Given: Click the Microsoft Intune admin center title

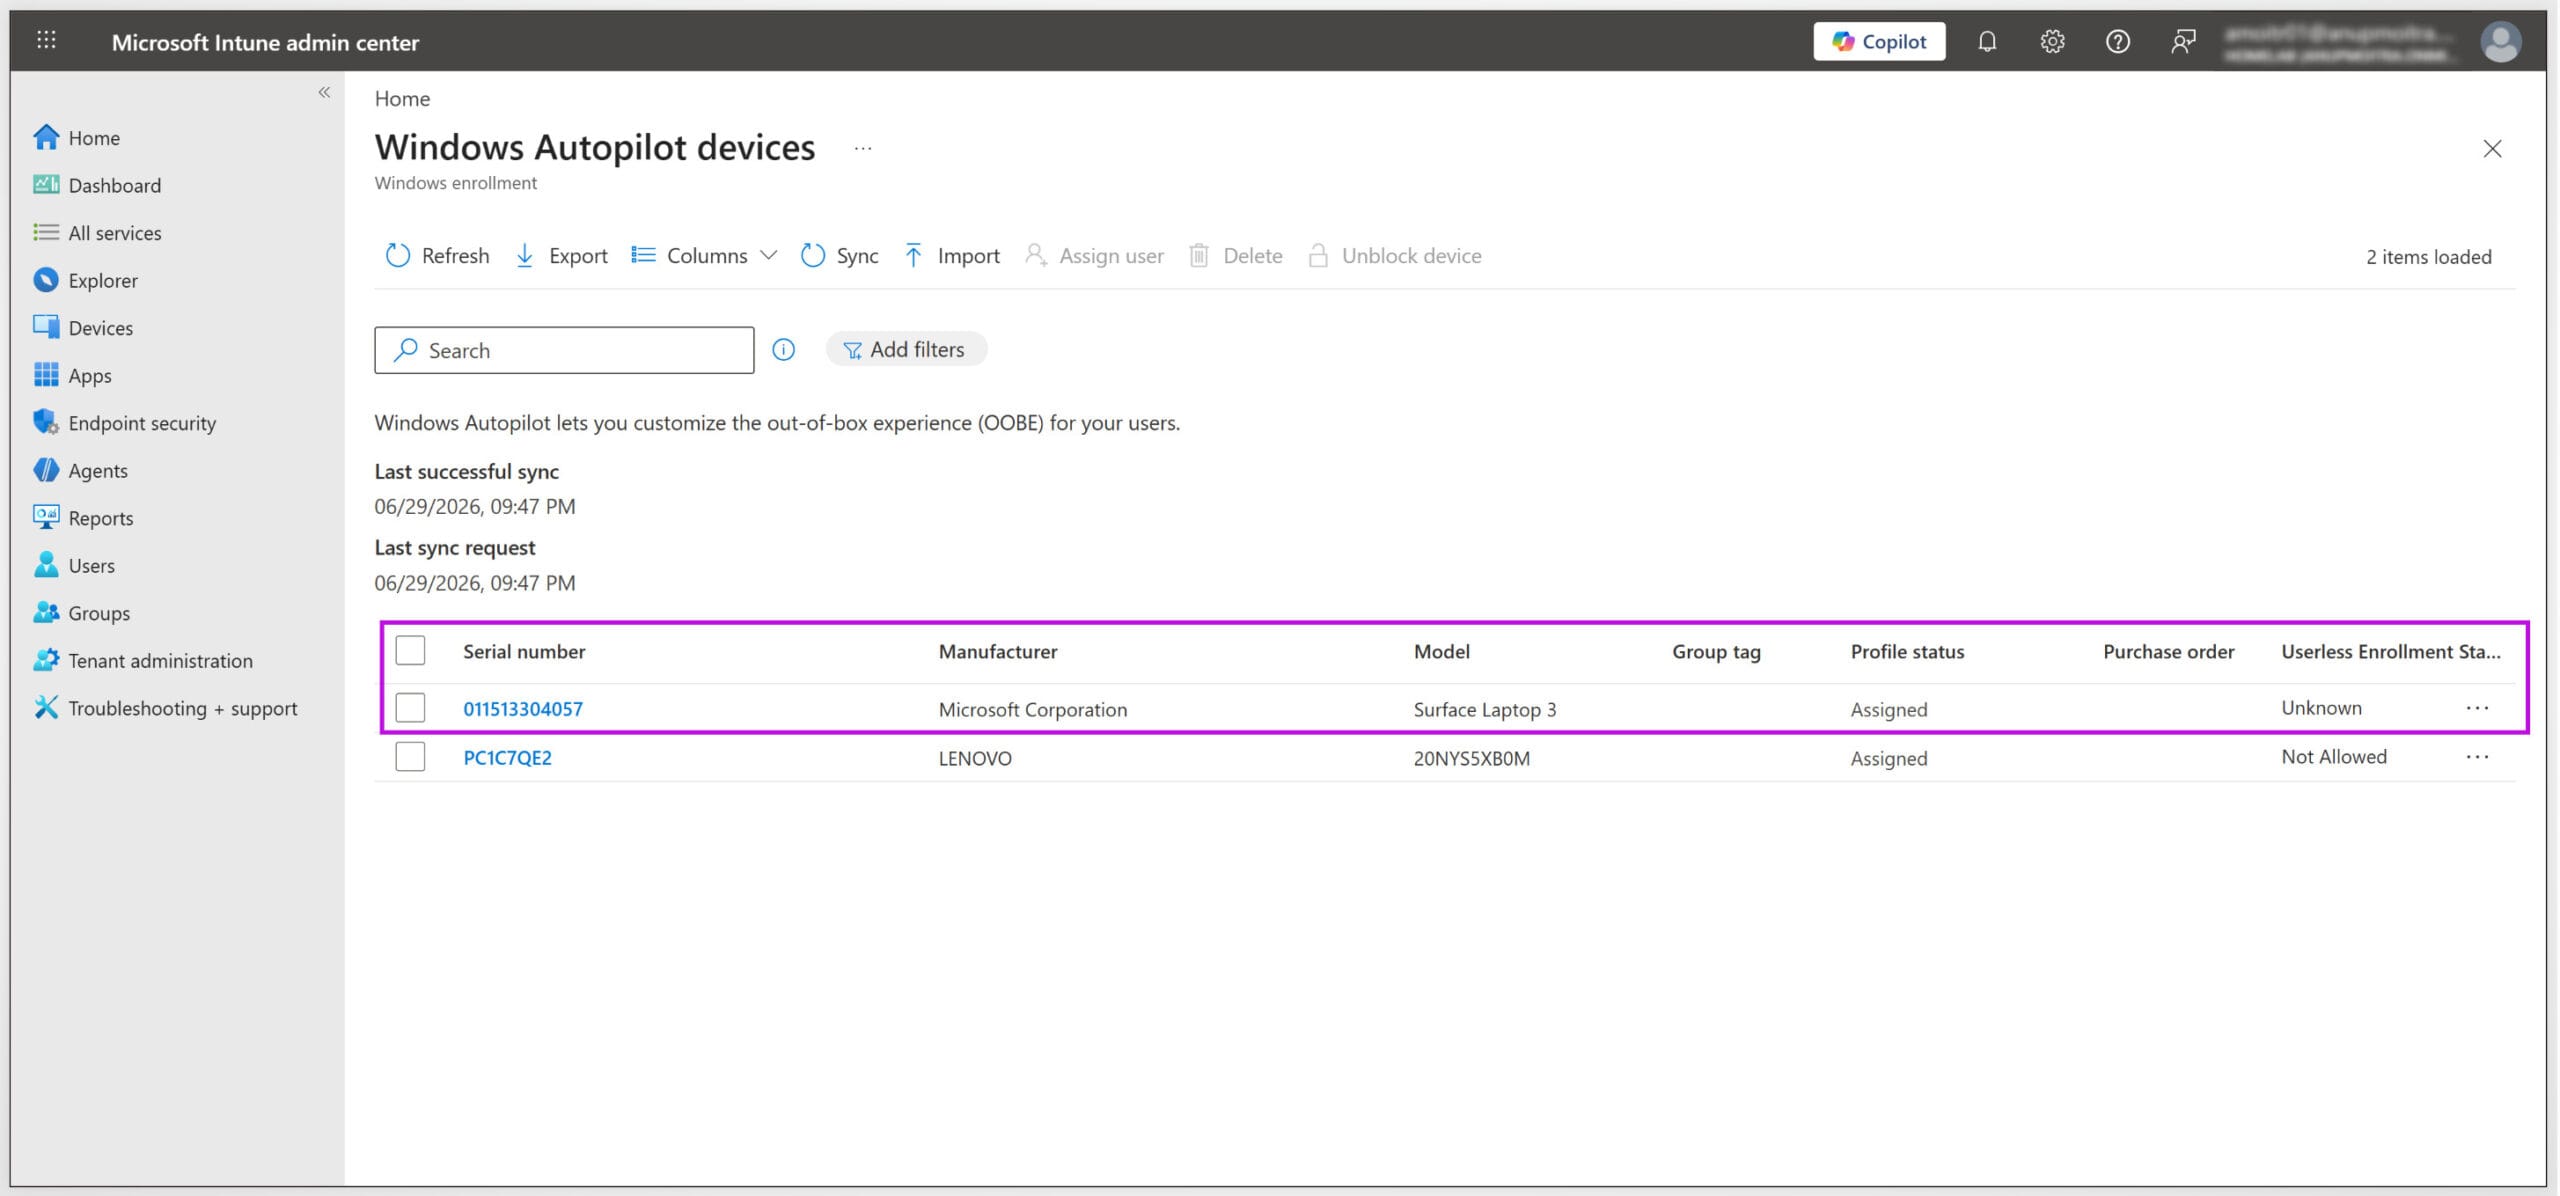Looking at the screenshot, I should [x=265, y=42].
